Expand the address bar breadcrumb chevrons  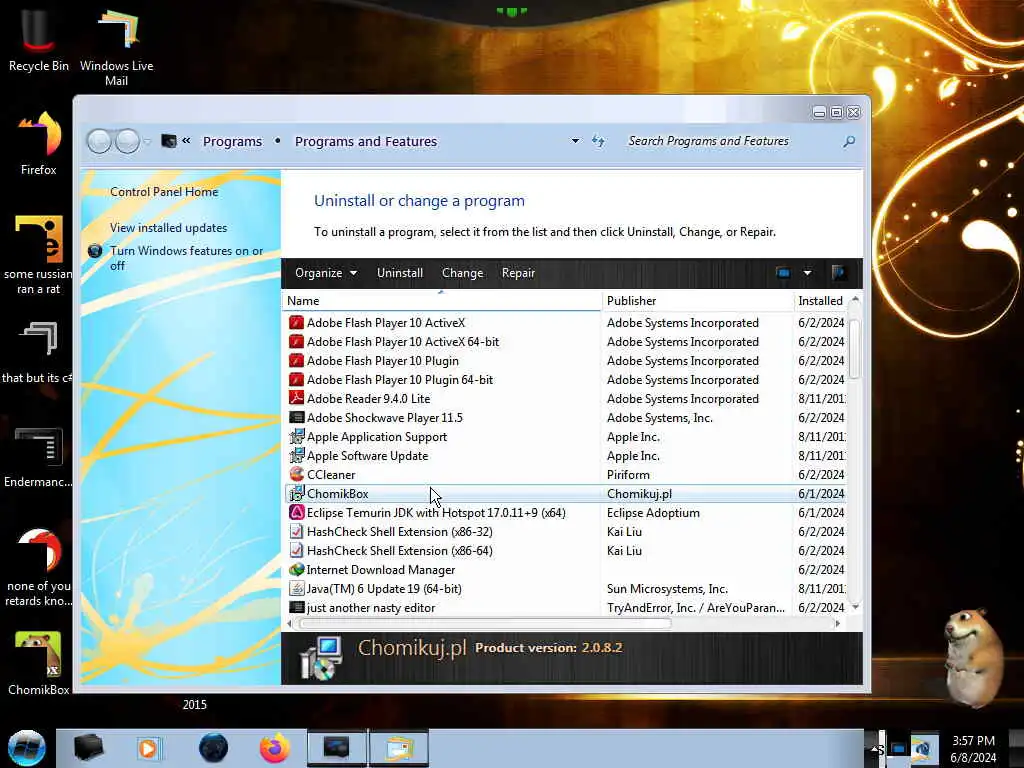(186, 140)
